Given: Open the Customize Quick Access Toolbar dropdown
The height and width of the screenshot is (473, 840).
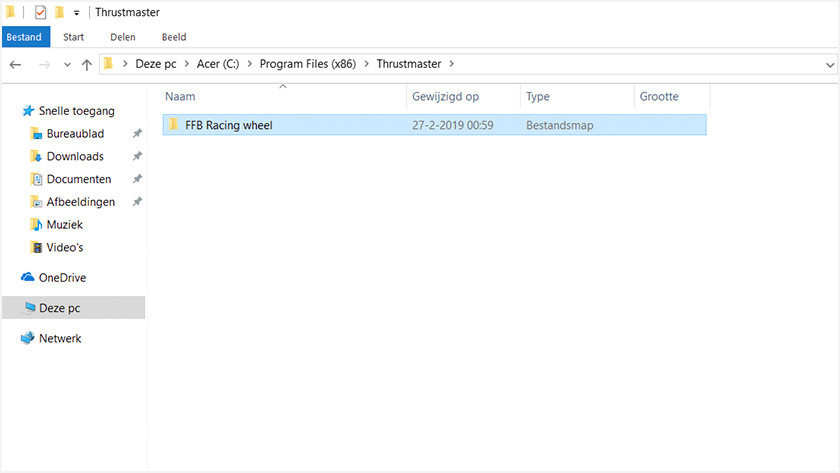Looking at the screenshot, I should pyautogui.click(x=77, y=13).
